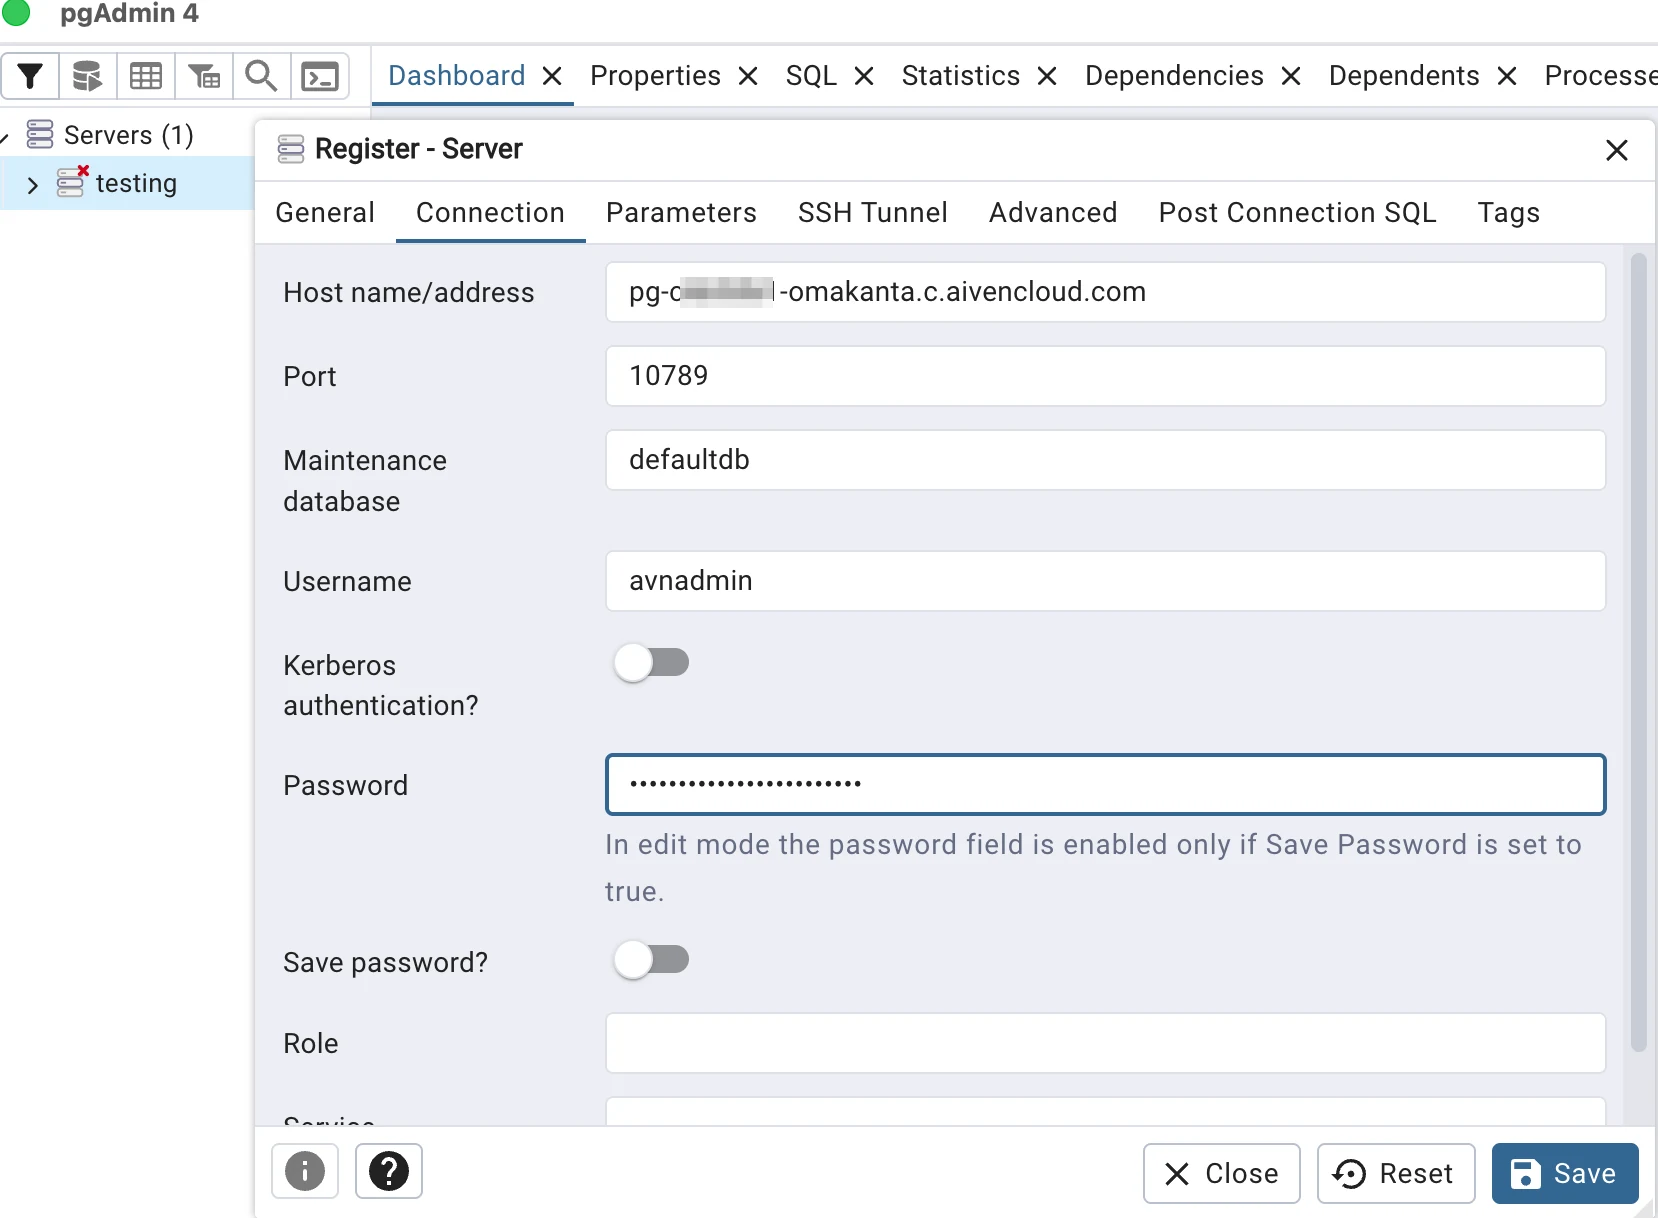This screenshot has width=1658, height=1218.
Task: Click the Port field showing 10789
Action: [1105, 376]
